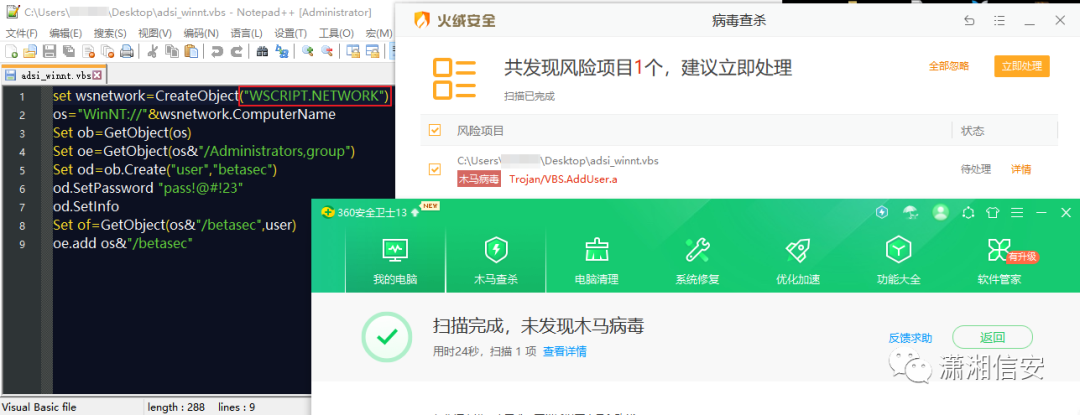
Task: Click the Redo arrow icon in Notepad++
Action: [236, 51]
